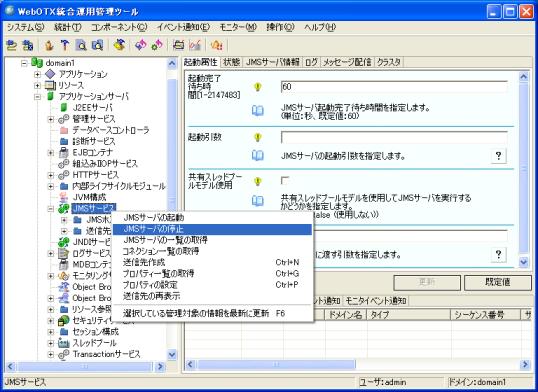538x392 pixels.
Task: Click the attributes panel vertical scrollbar down arrow
Action: tap(523, 262)
